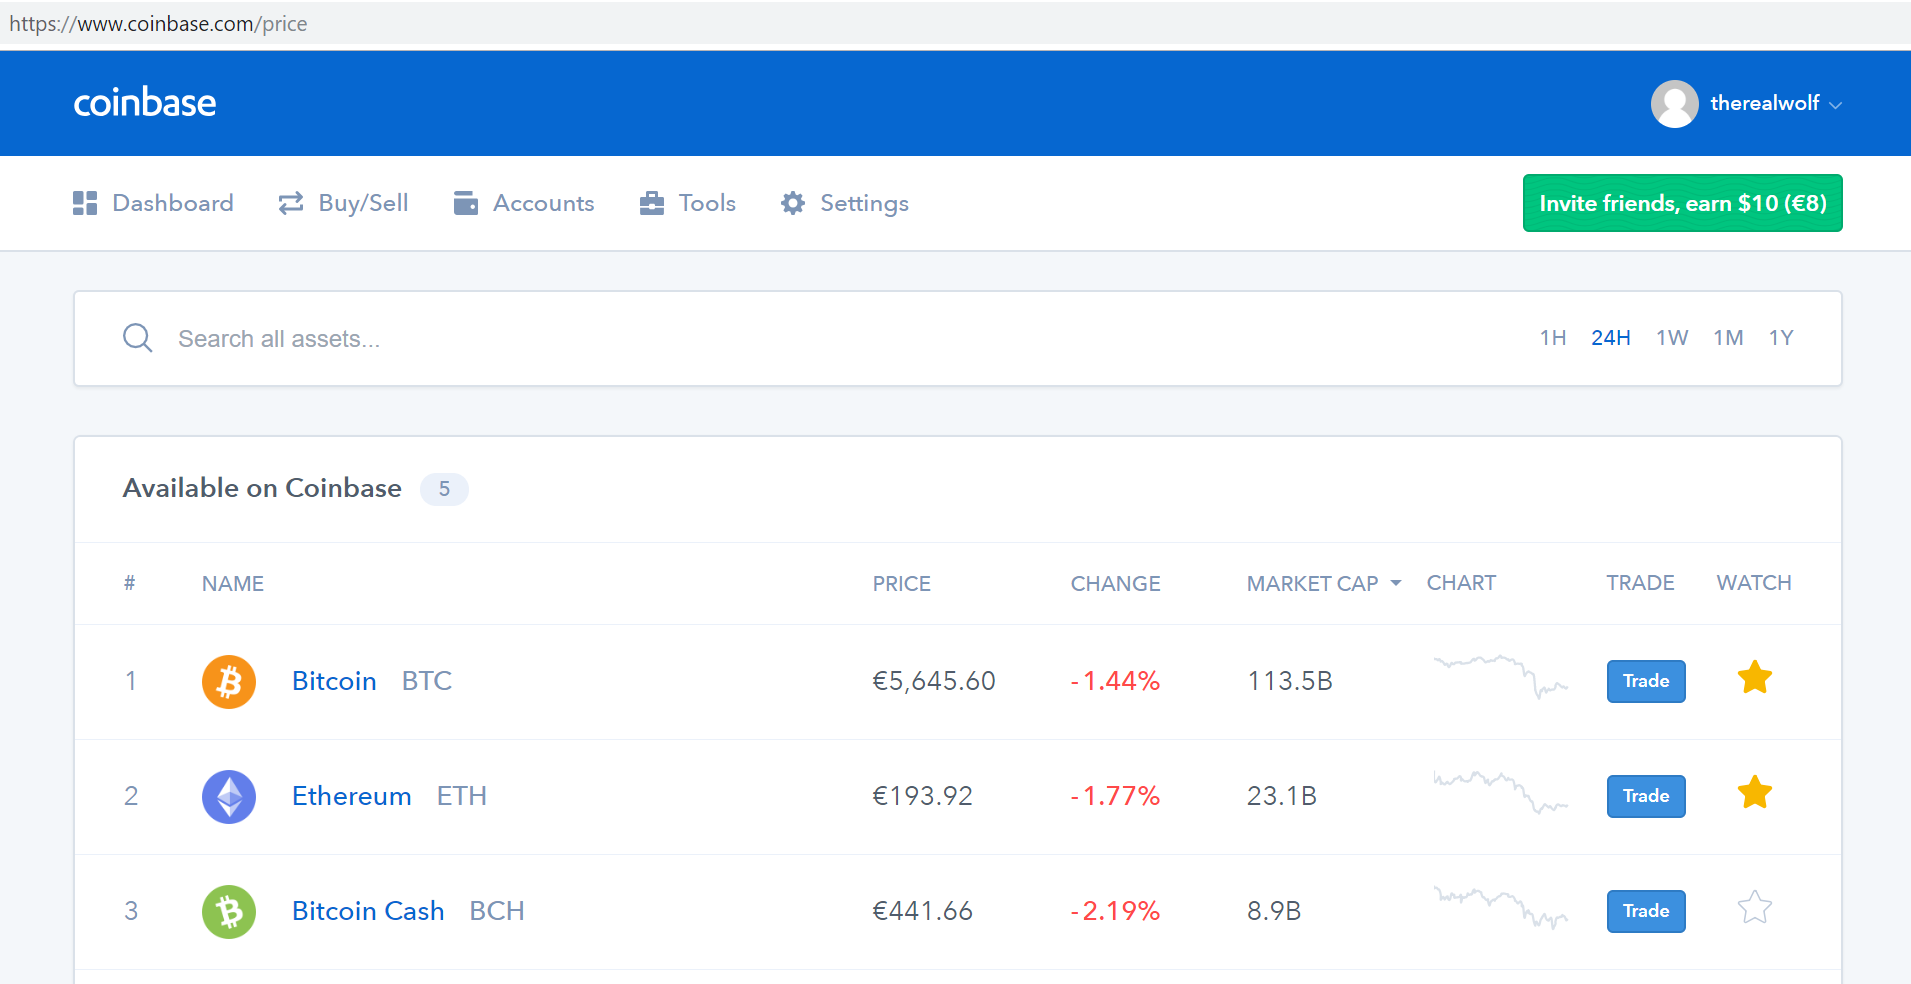The height and width of the screenshot is (984, 1911).
Task: Sort by MARKET CAP column header
Action: (x=1313, y=584)
